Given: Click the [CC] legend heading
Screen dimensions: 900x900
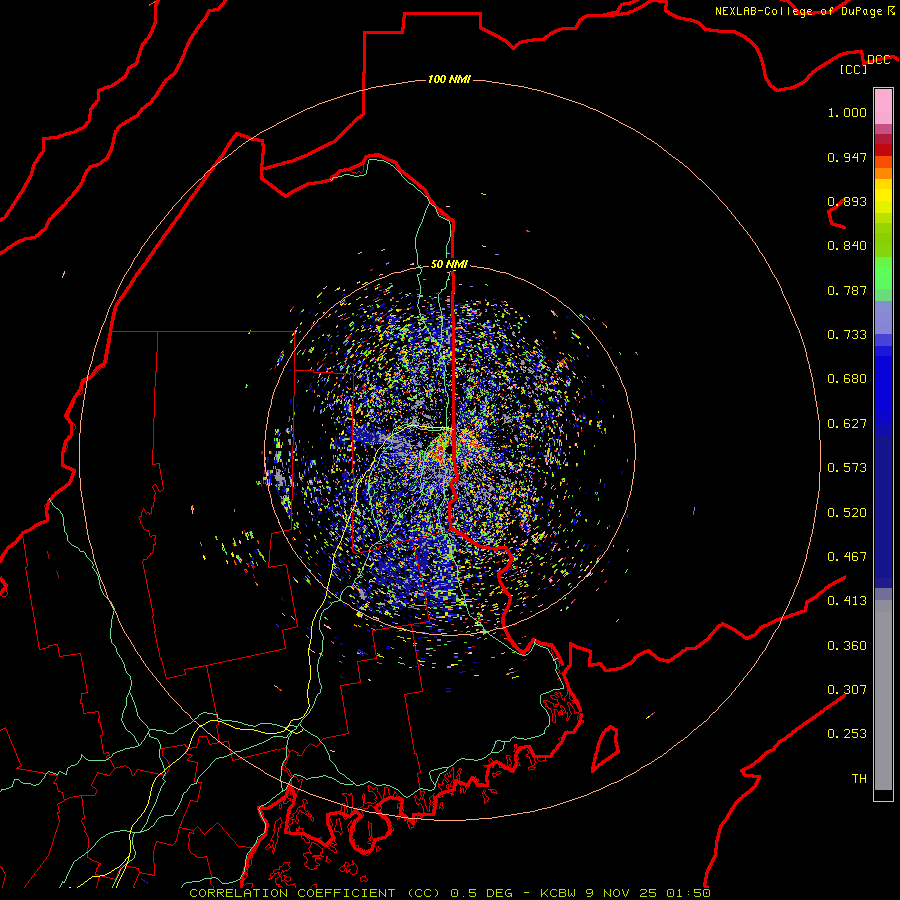Looking at the screenshot, I should 854,69.
